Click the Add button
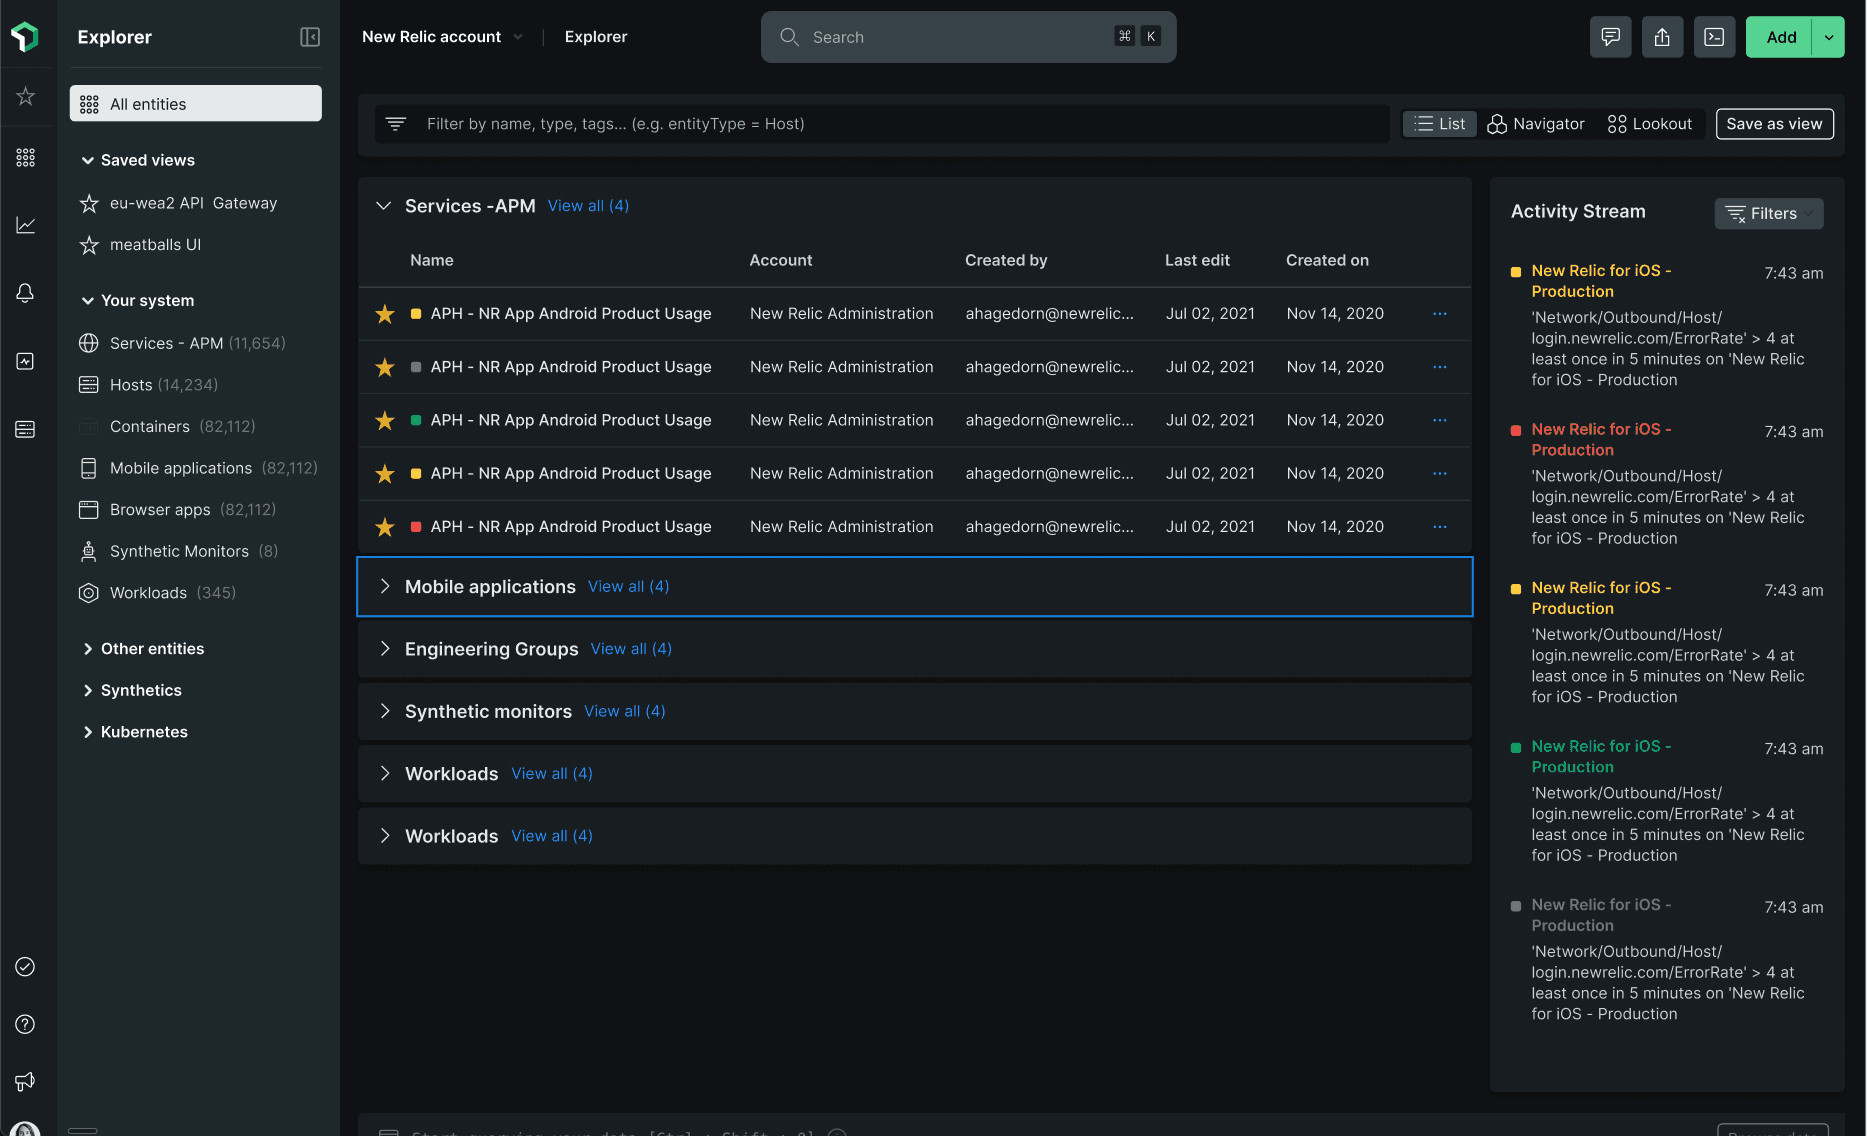This screenshot has width=1867, height=1136. (1780, 37)
